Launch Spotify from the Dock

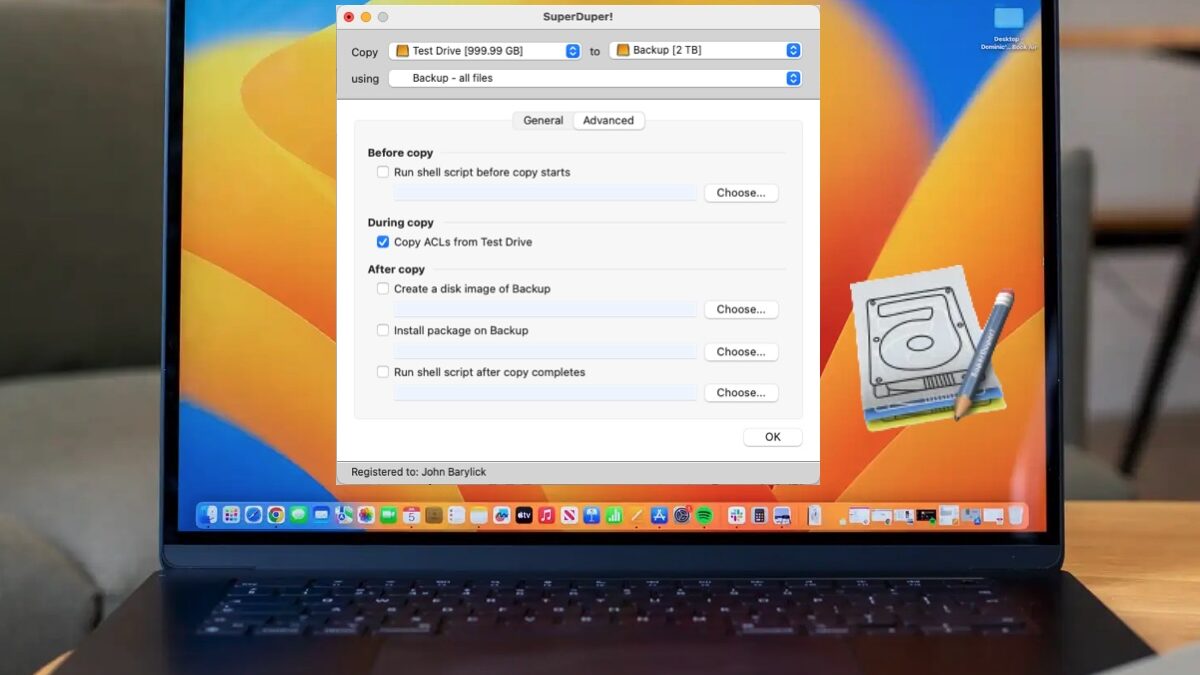pos(704,515)
